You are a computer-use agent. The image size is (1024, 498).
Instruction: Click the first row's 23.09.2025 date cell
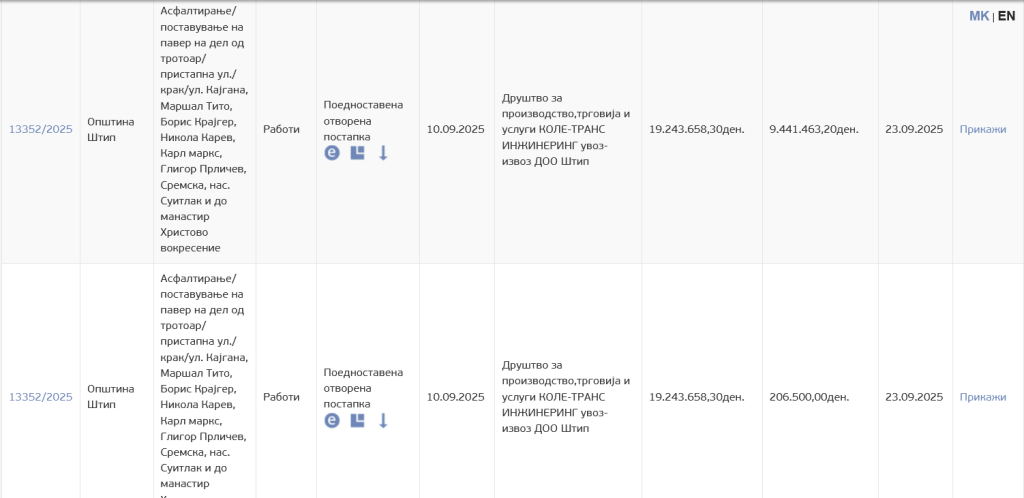[x=914, y=129]
